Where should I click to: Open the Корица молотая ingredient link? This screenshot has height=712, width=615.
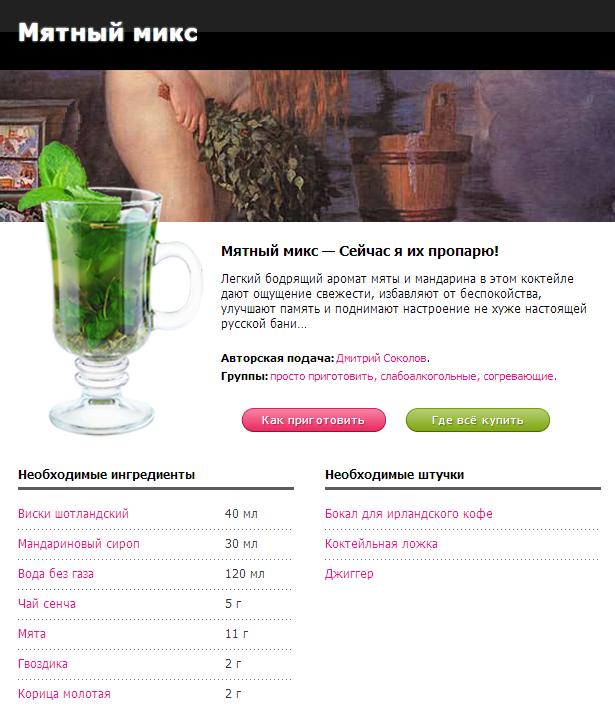pos(64,693)
